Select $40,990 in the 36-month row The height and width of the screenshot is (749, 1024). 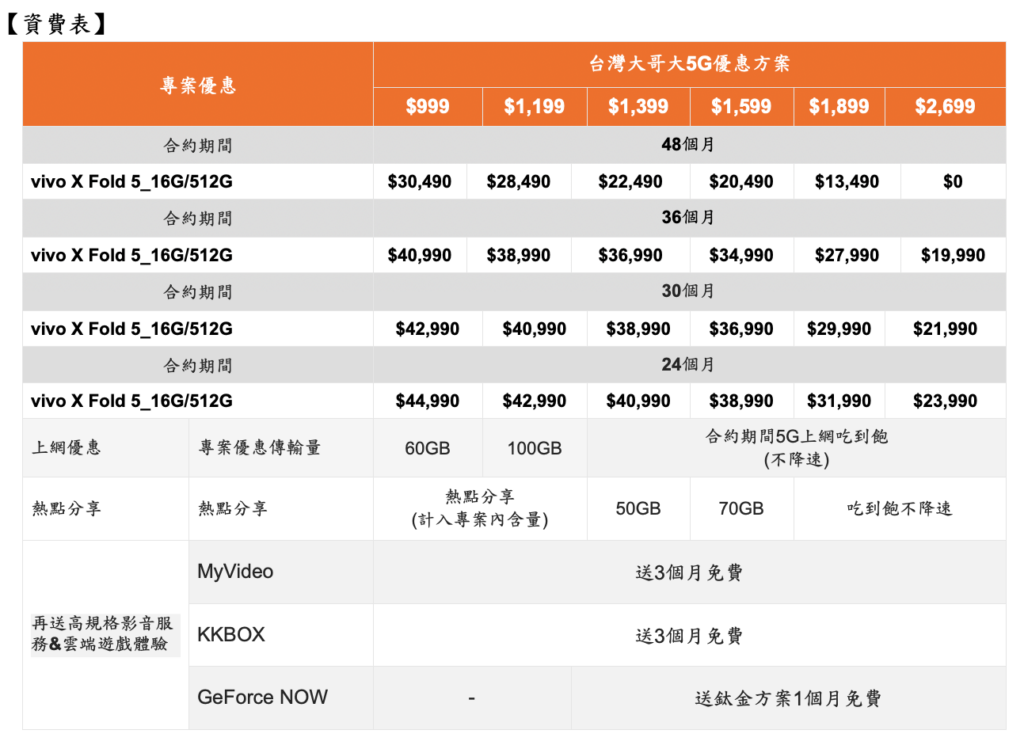point(419,255)
